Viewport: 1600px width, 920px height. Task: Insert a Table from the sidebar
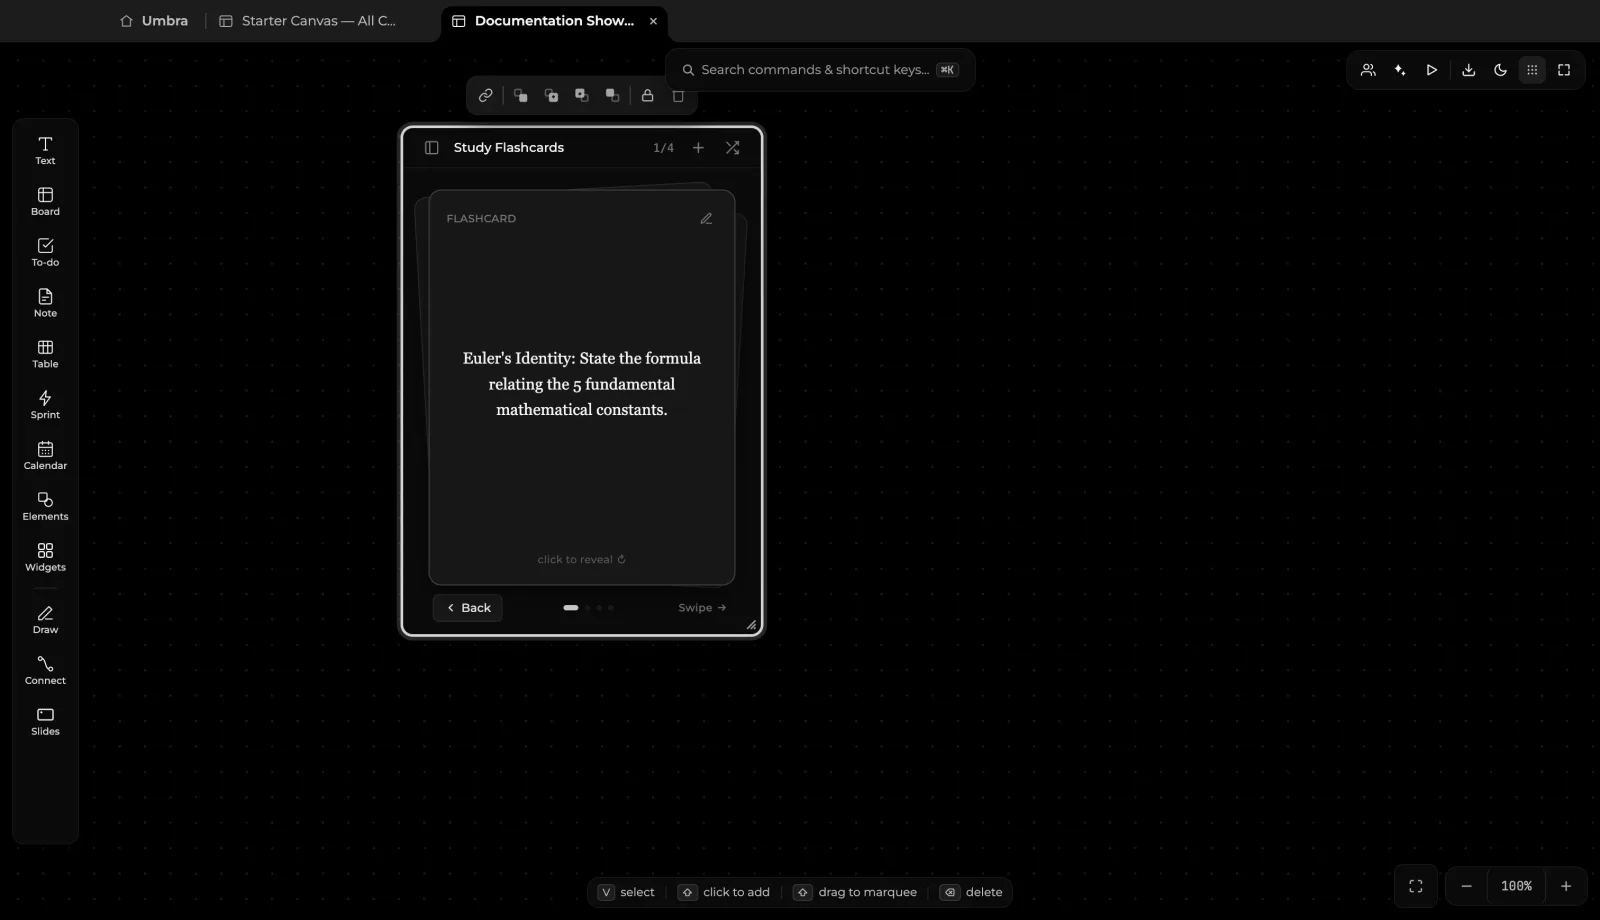click(45, 354)
